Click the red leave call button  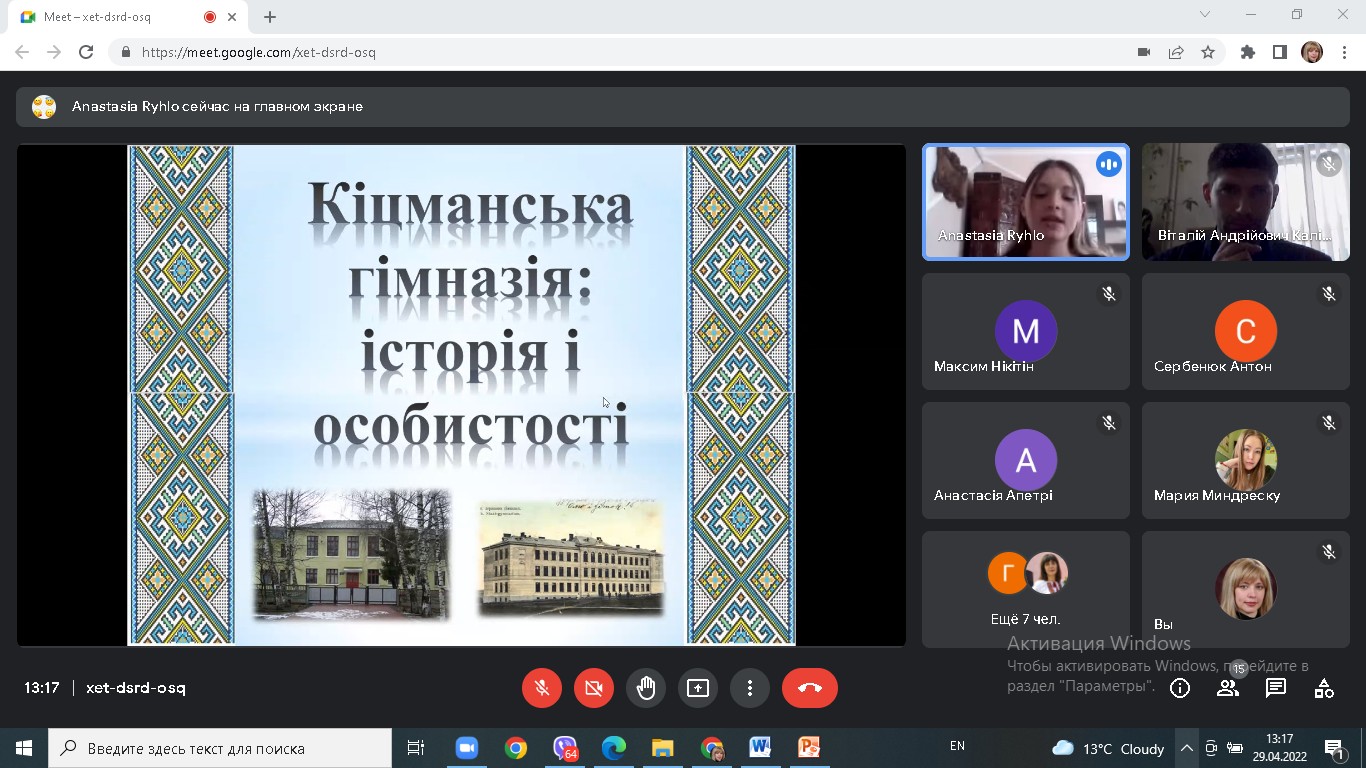809,688
